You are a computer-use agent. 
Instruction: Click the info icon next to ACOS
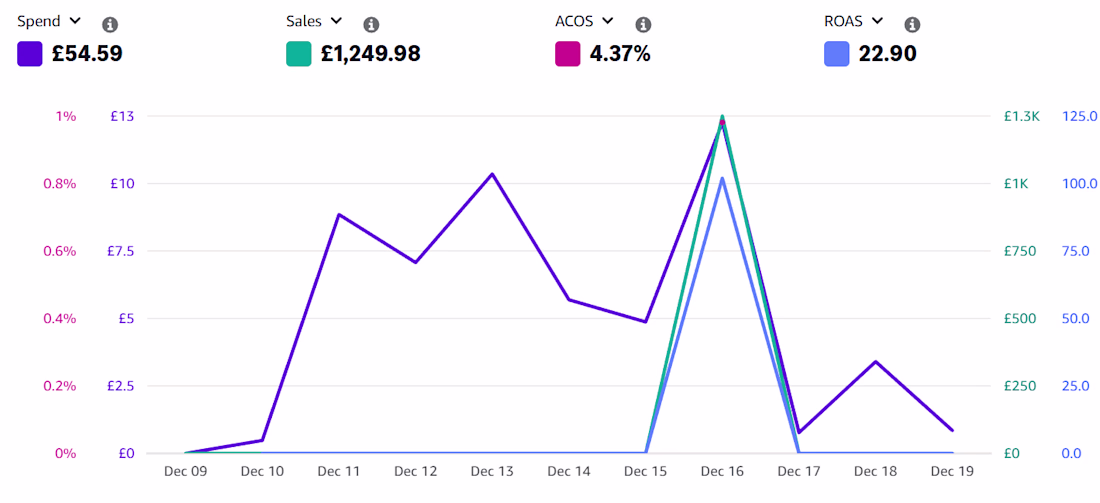click(643, 25)
